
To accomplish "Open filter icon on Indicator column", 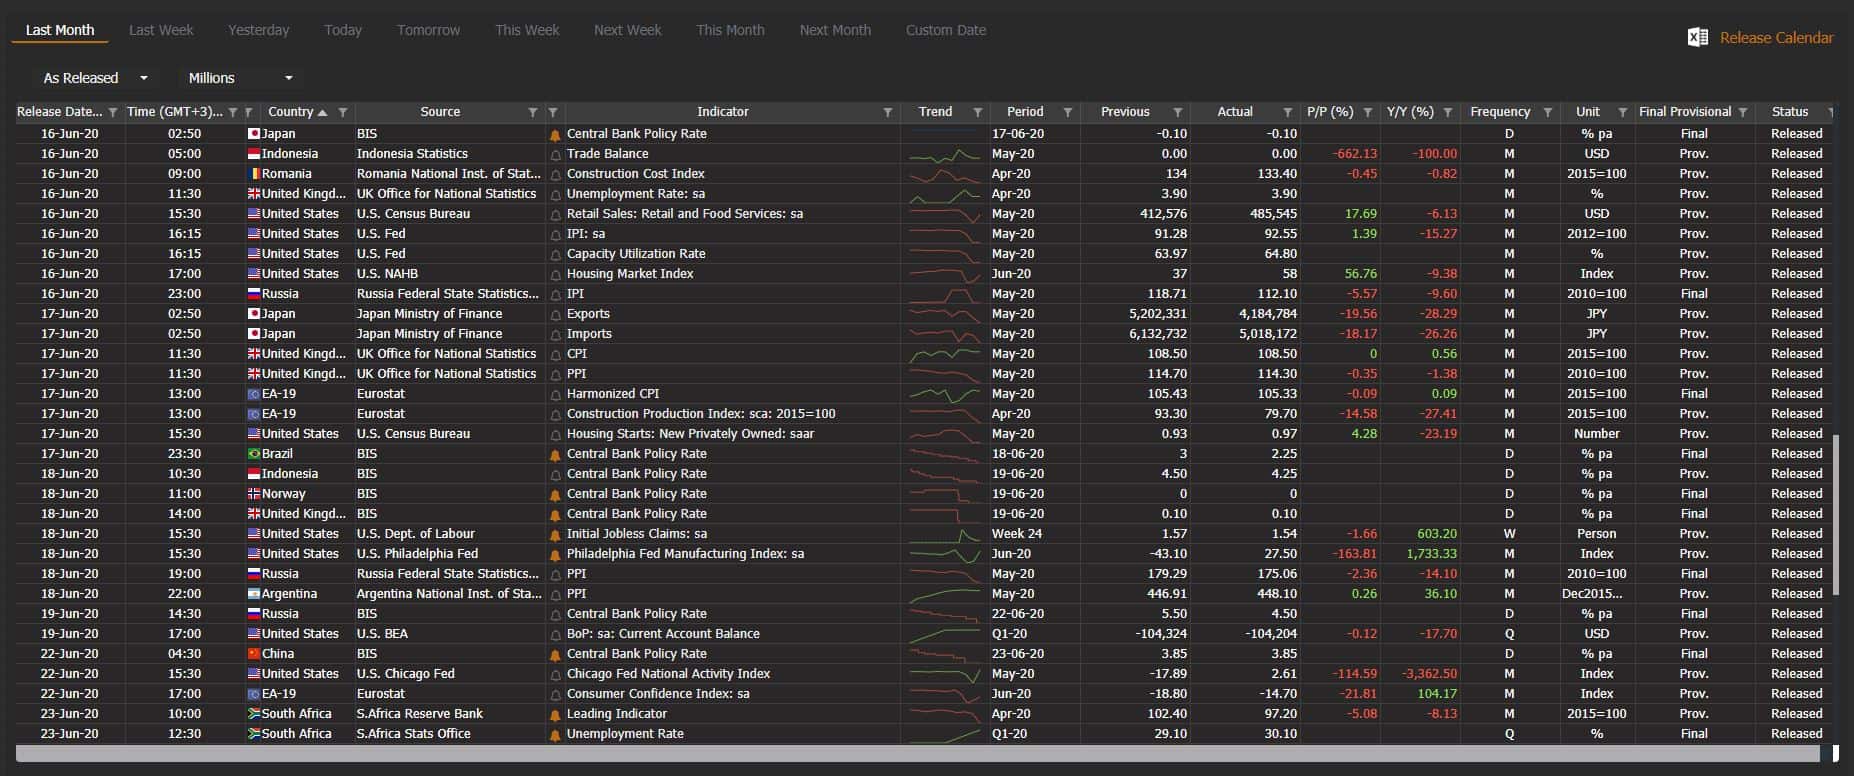I will pos(888,112).
